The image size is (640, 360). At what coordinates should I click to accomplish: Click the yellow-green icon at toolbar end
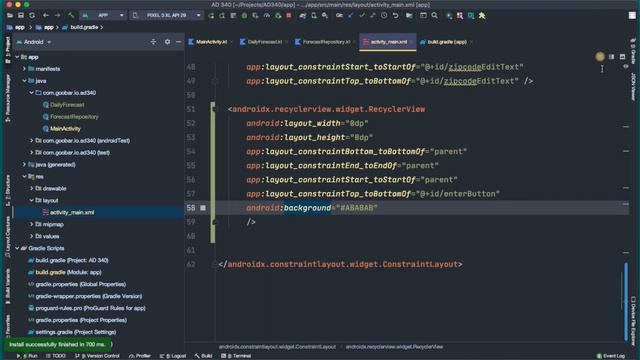point(482,16)
